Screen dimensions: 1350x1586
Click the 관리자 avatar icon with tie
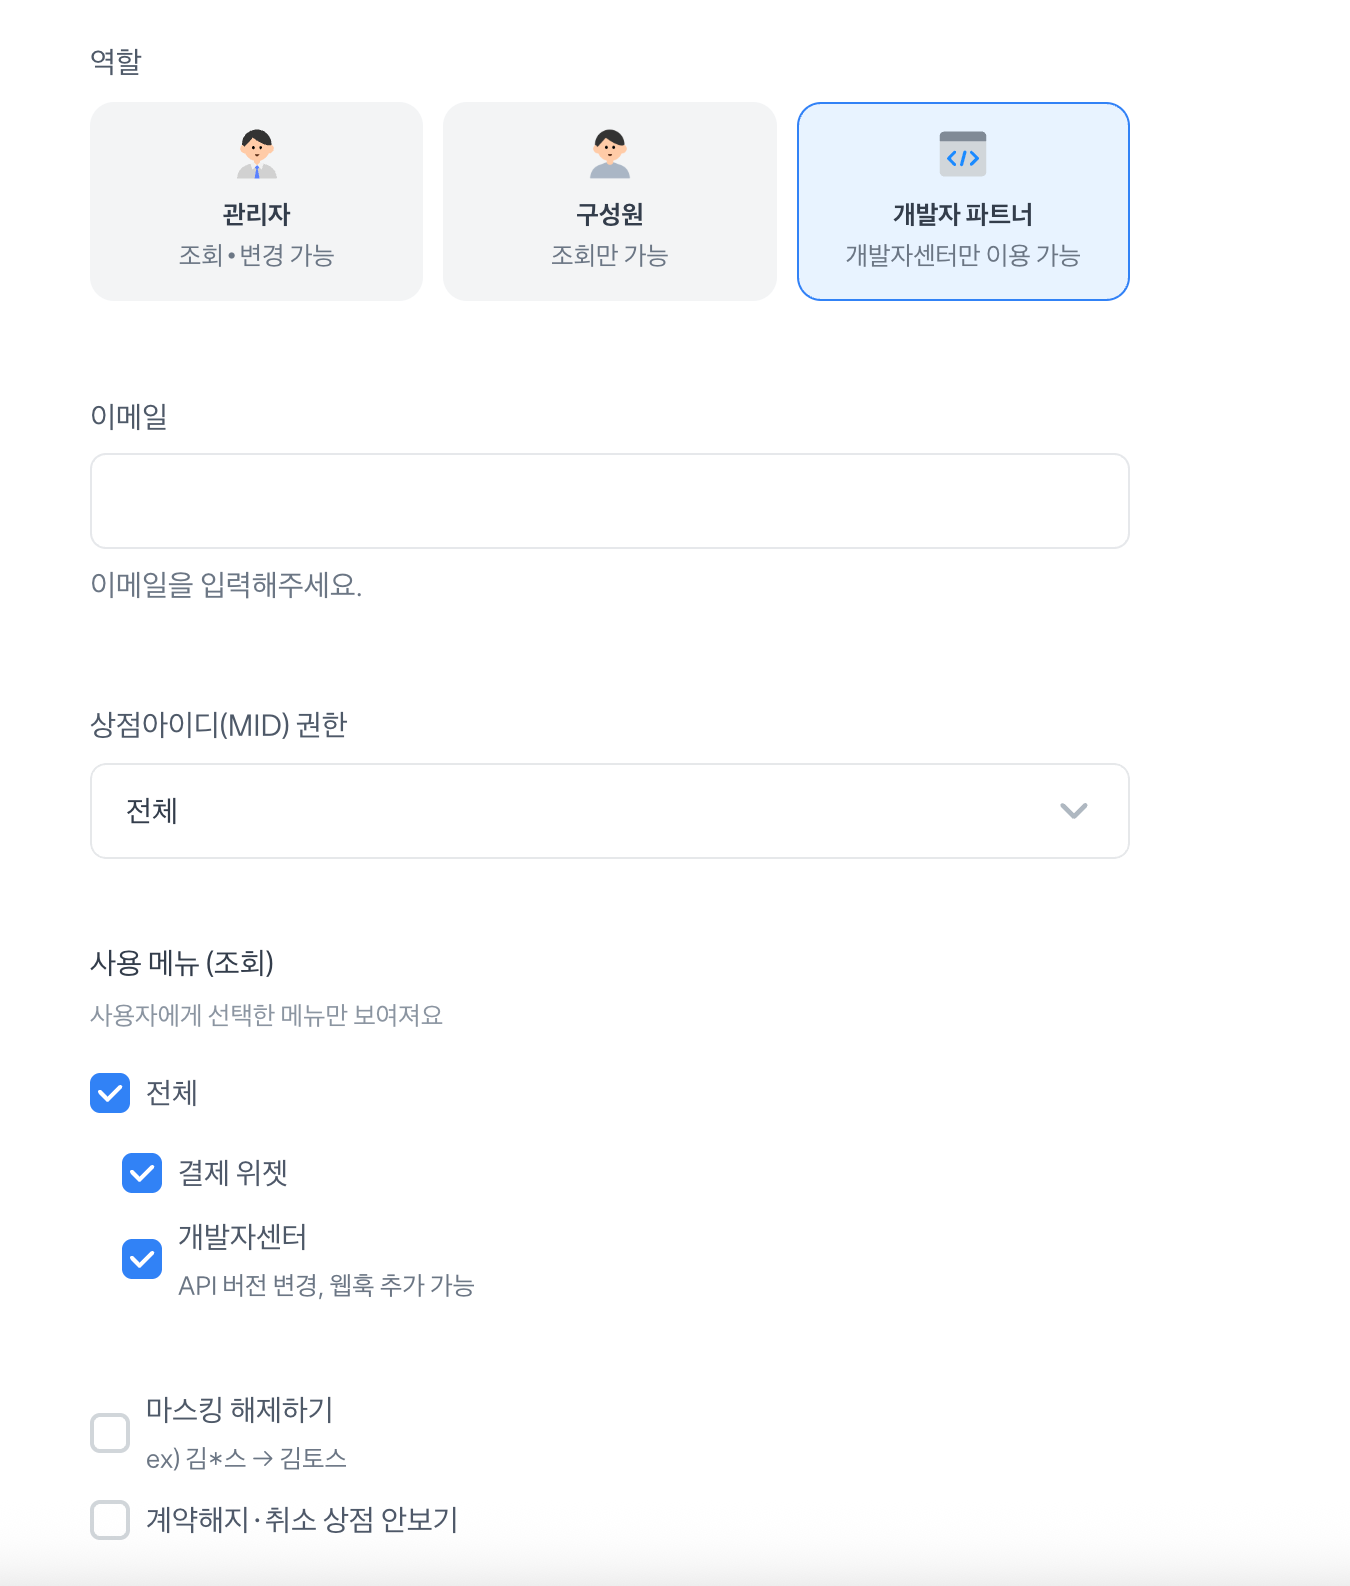[x=257, y=154]
